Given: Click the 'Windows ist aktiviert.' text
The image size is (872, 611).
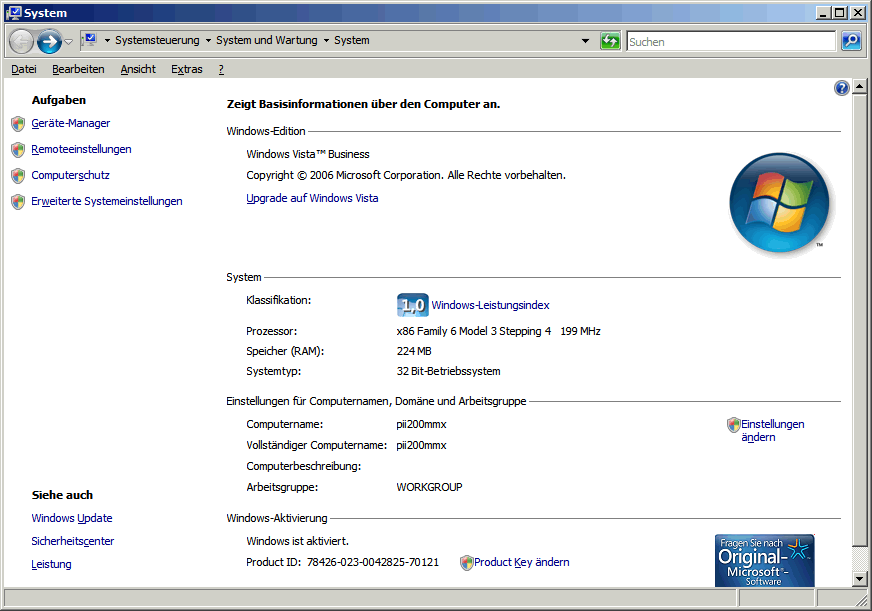Looking at the screenshot, I should pos(298,541).
